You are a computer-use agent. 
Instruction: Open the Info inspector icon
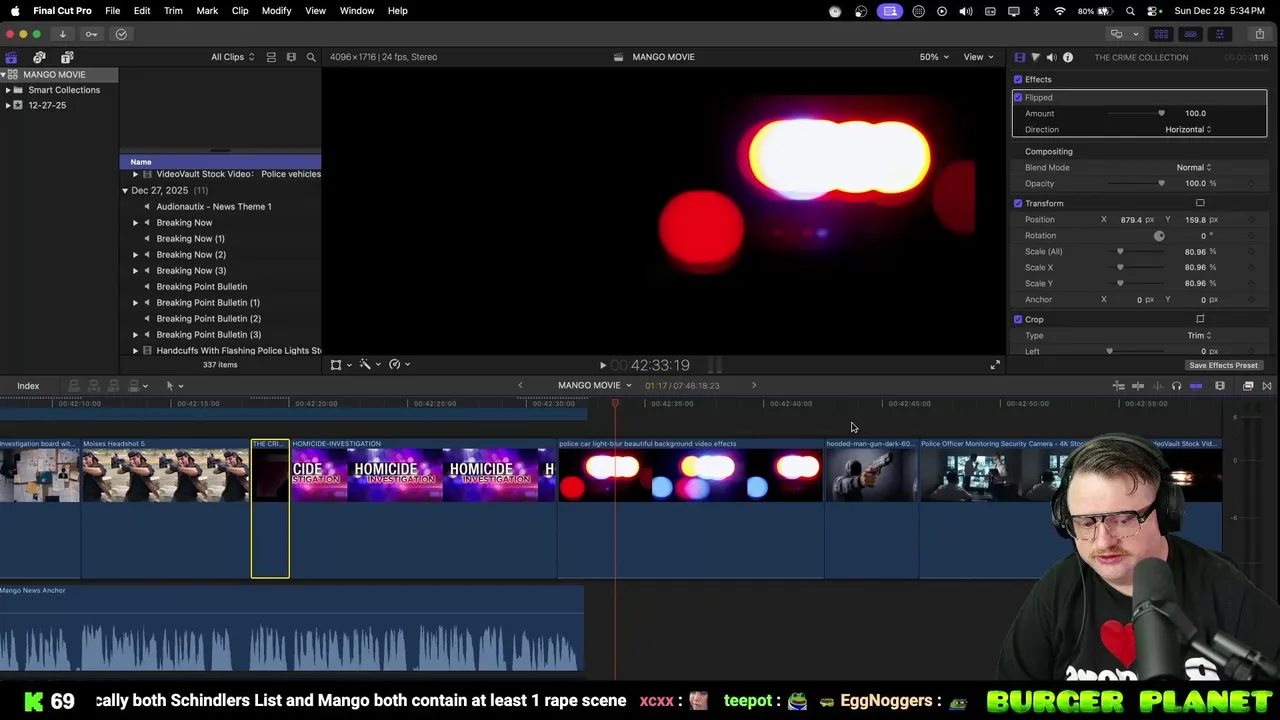1068,57
